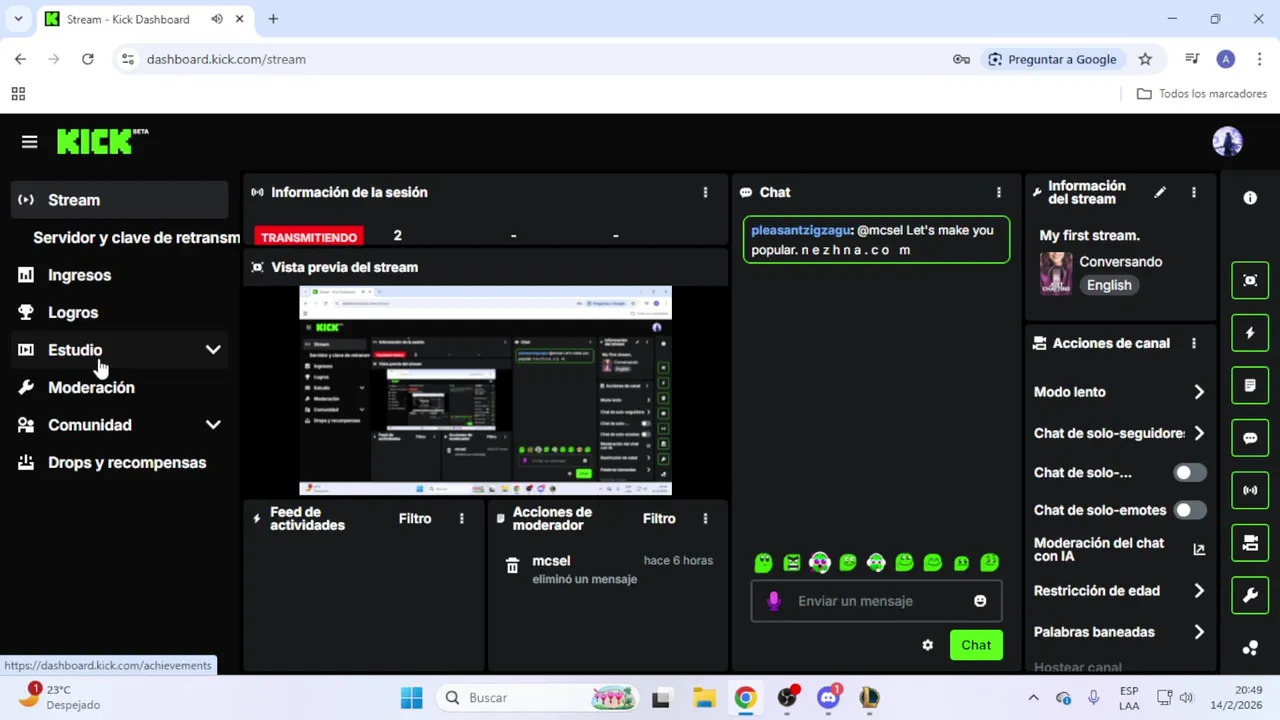
Task: Expand the Comunidad submenu chevron
Action: click(x=213, y=425)
